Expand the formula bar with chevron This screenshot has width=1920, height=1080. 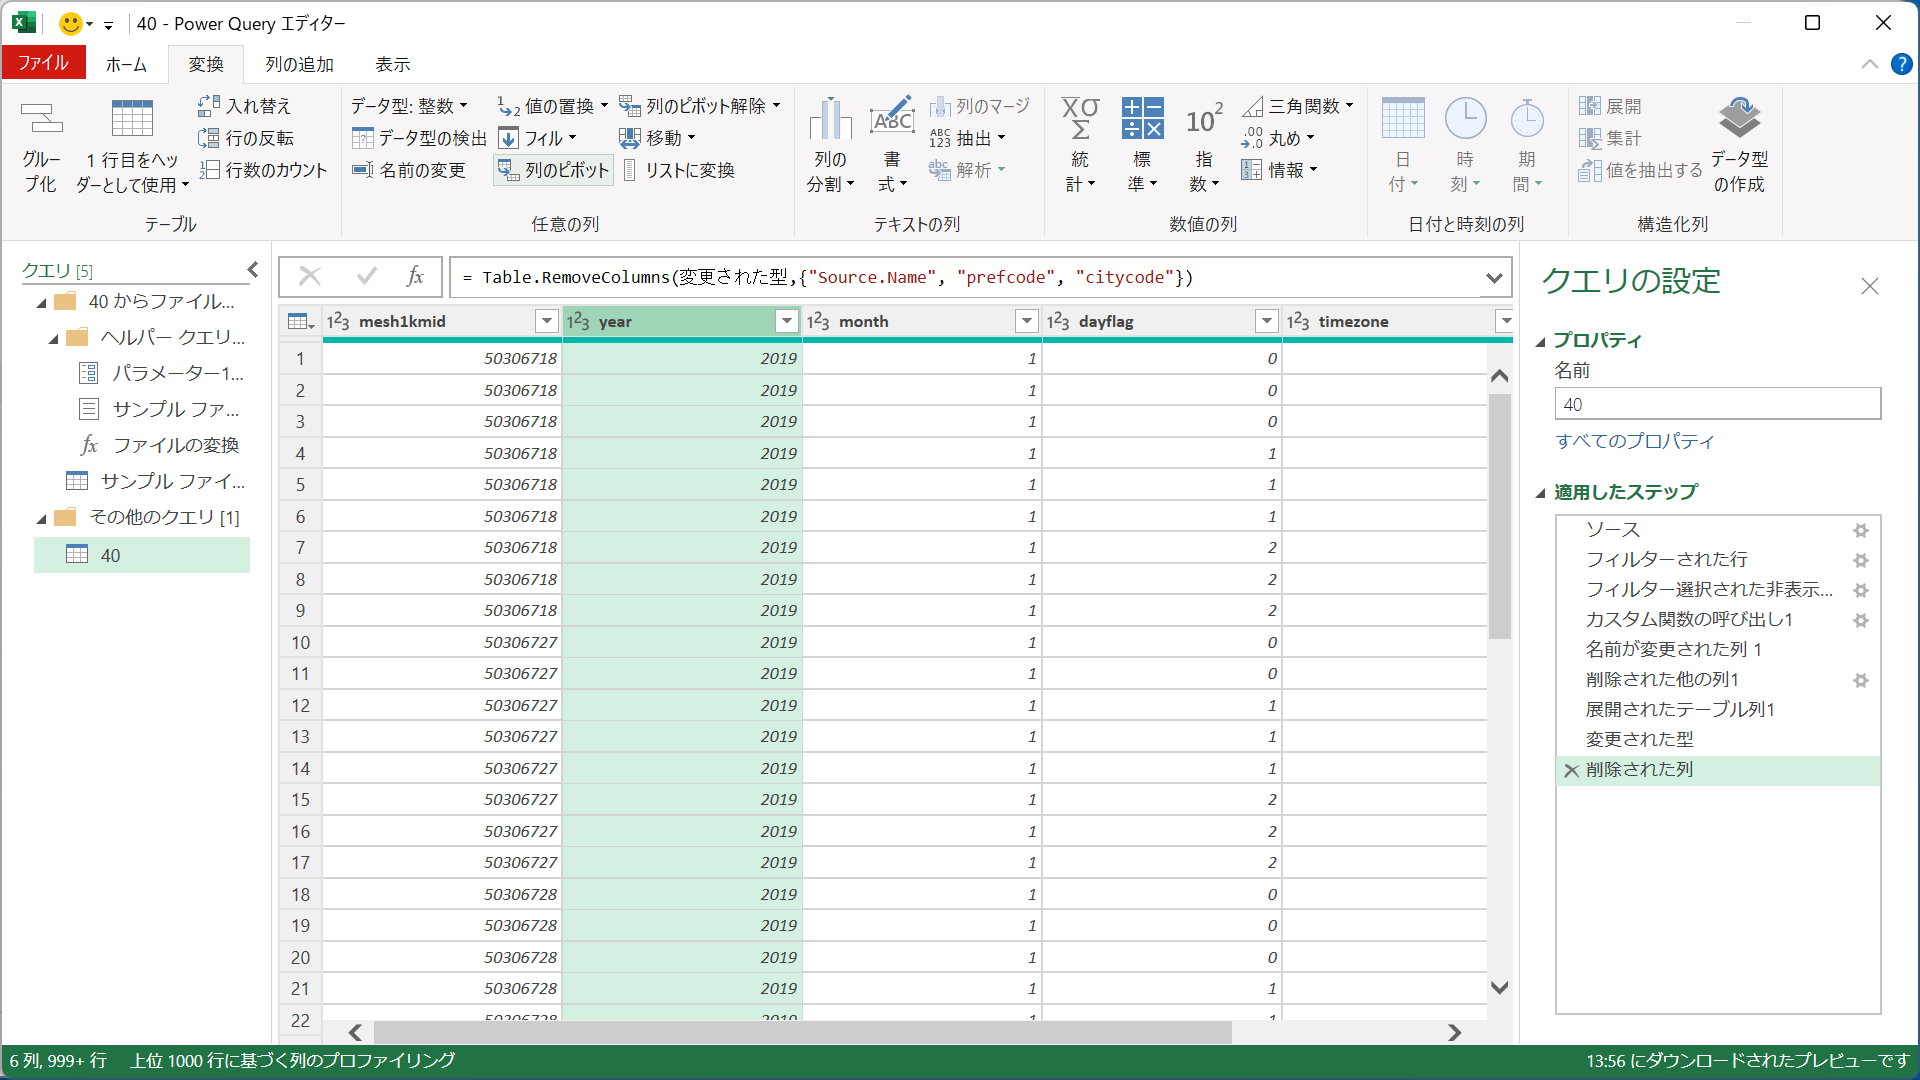1493,278
